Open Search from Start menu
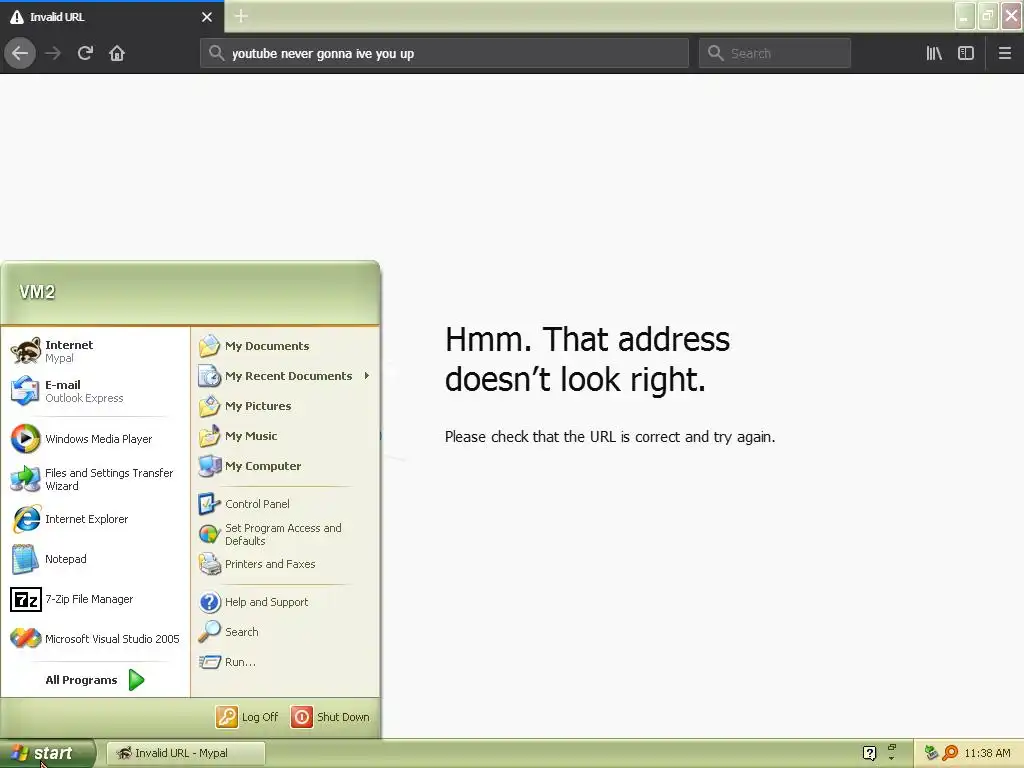This screenshot has width=1024, height=768. (285, 632)
